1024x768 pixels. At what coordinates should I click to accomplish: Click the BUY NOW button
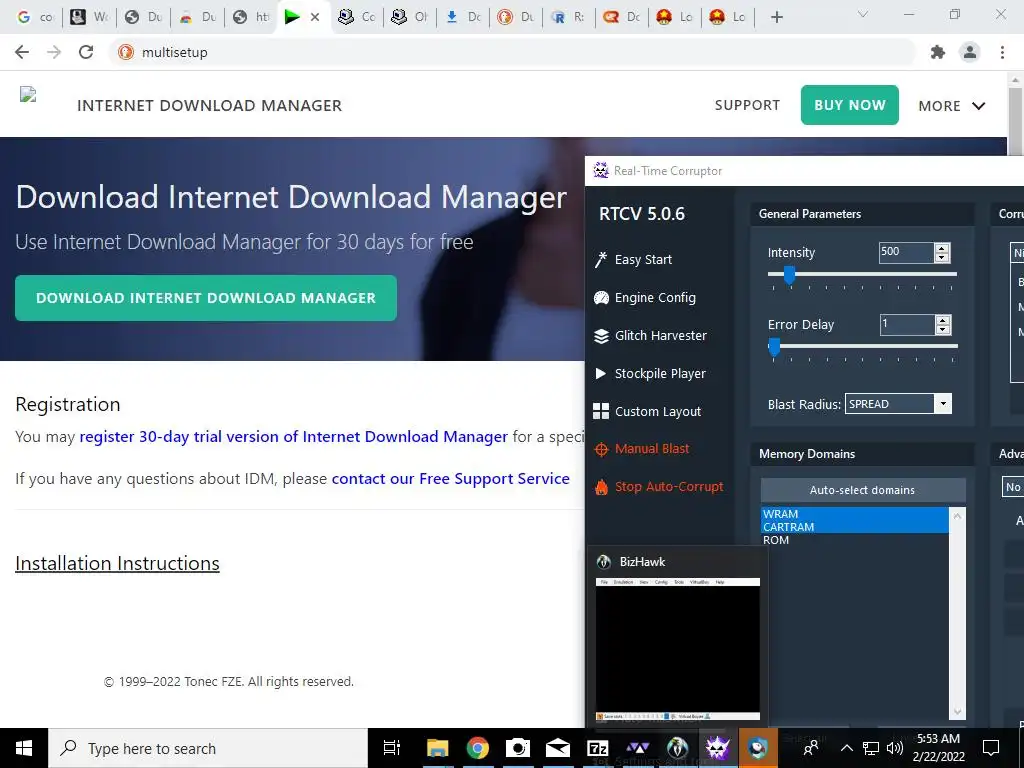tap(850, 105)
